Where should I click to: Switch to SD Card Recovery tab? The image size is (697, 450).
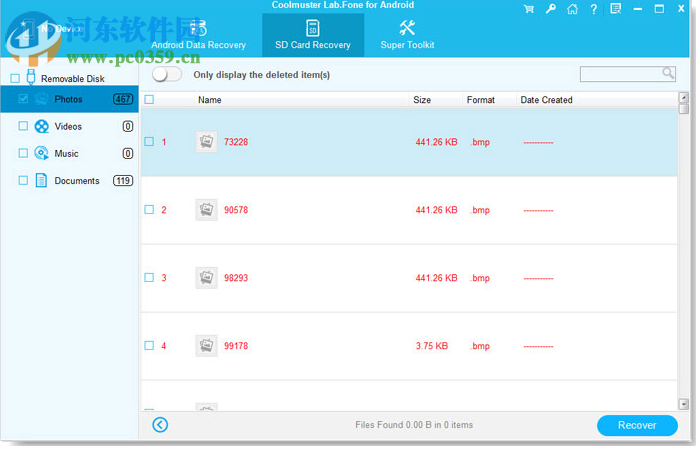click(313, 35)
